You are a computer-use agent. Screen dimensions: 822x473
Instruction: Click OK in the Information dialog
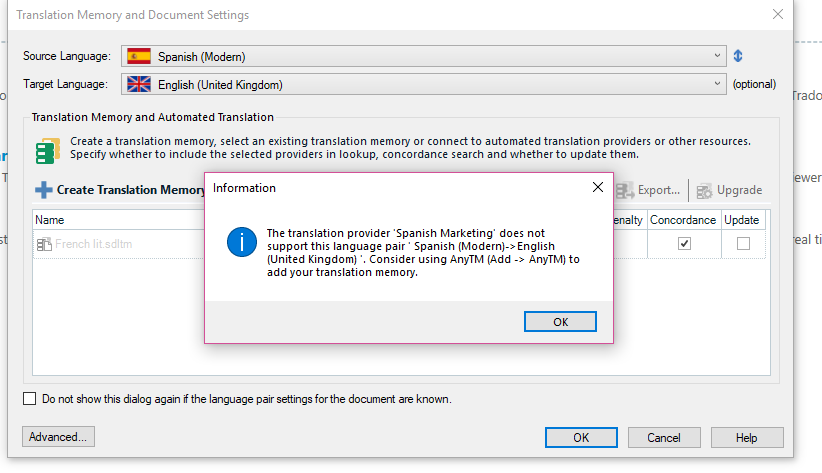coord(560,321)
